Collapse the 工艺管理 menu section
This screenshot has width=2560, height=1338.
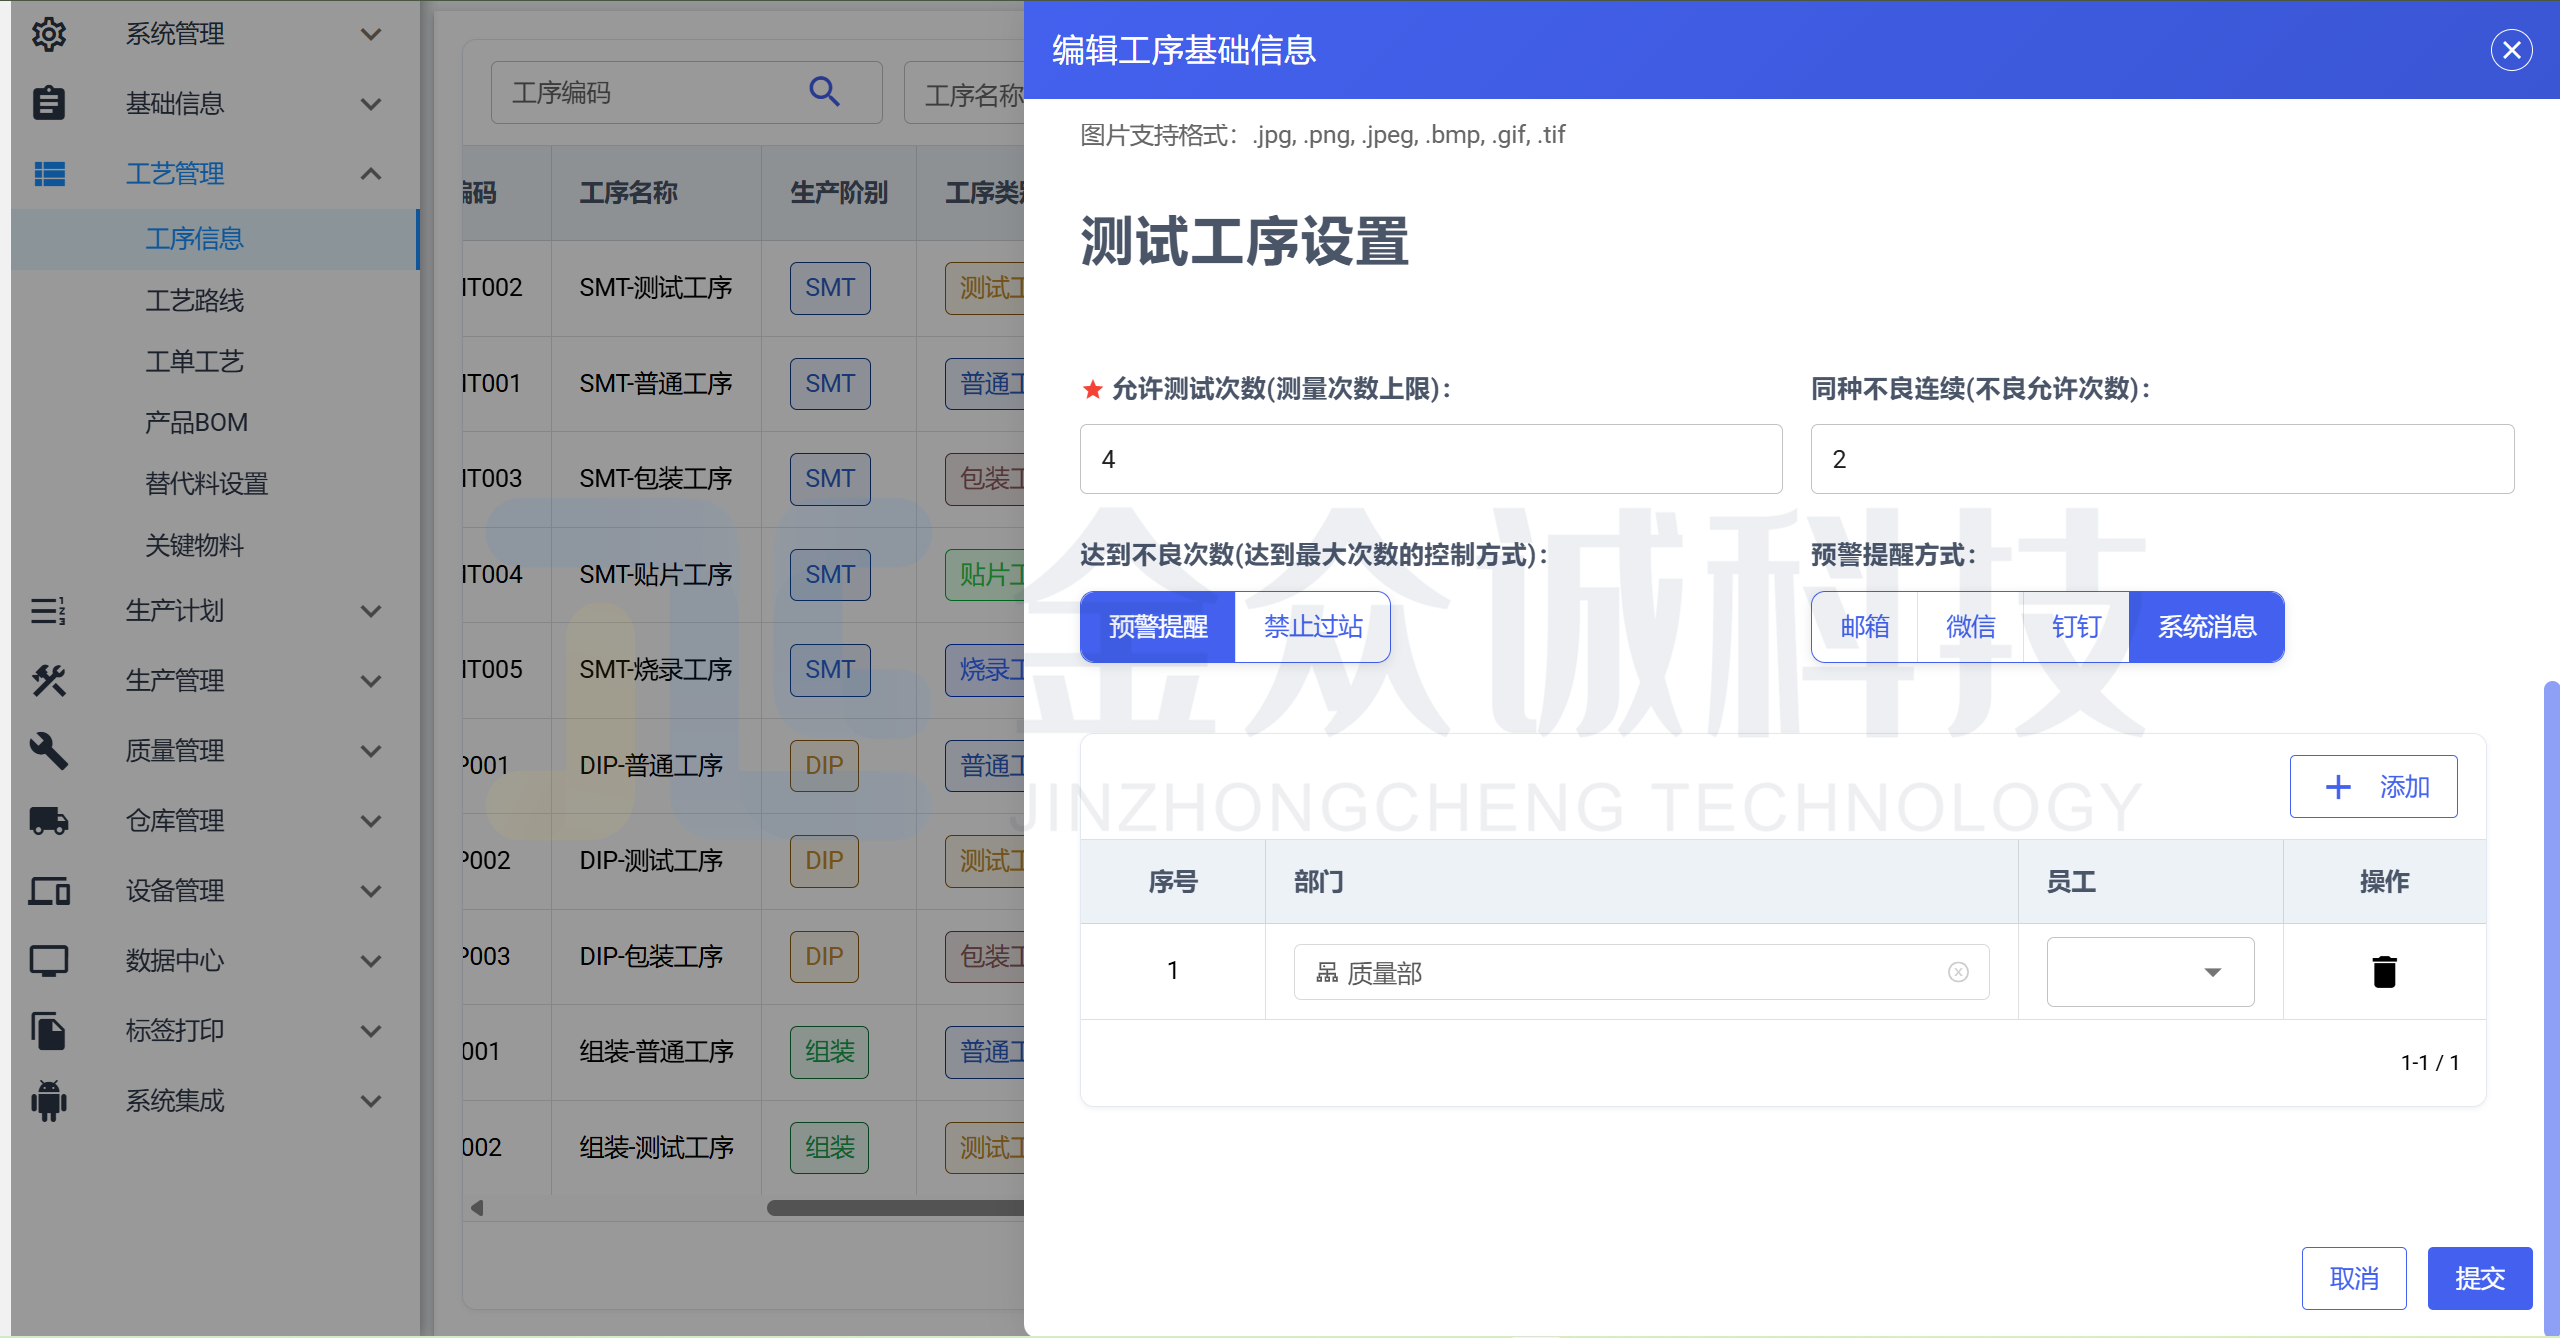370,173
